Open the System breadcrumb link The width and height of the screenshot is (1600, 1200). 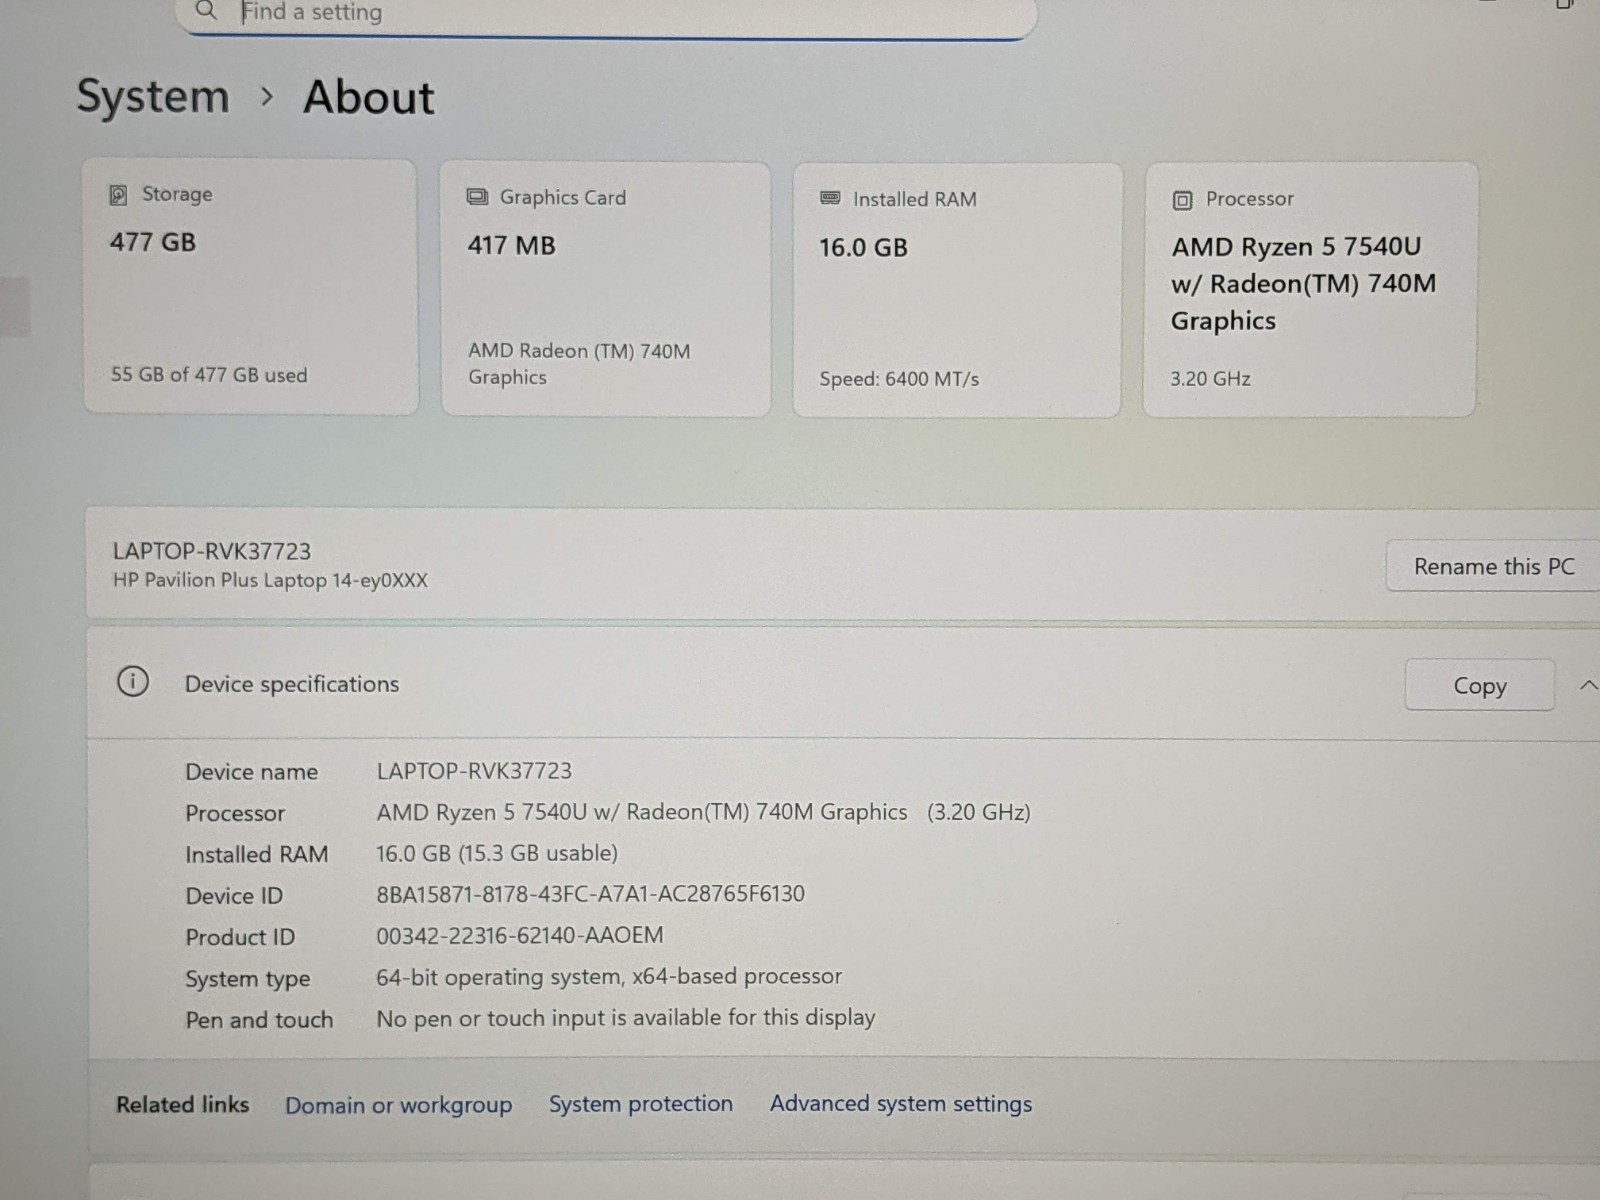point(153,97)
